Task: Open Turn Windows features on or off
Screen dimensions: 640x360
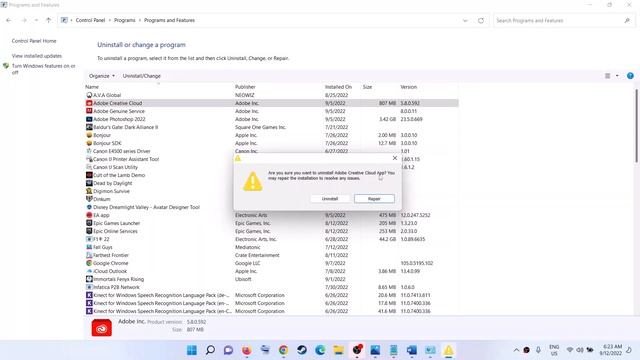Action: point(43,69)
